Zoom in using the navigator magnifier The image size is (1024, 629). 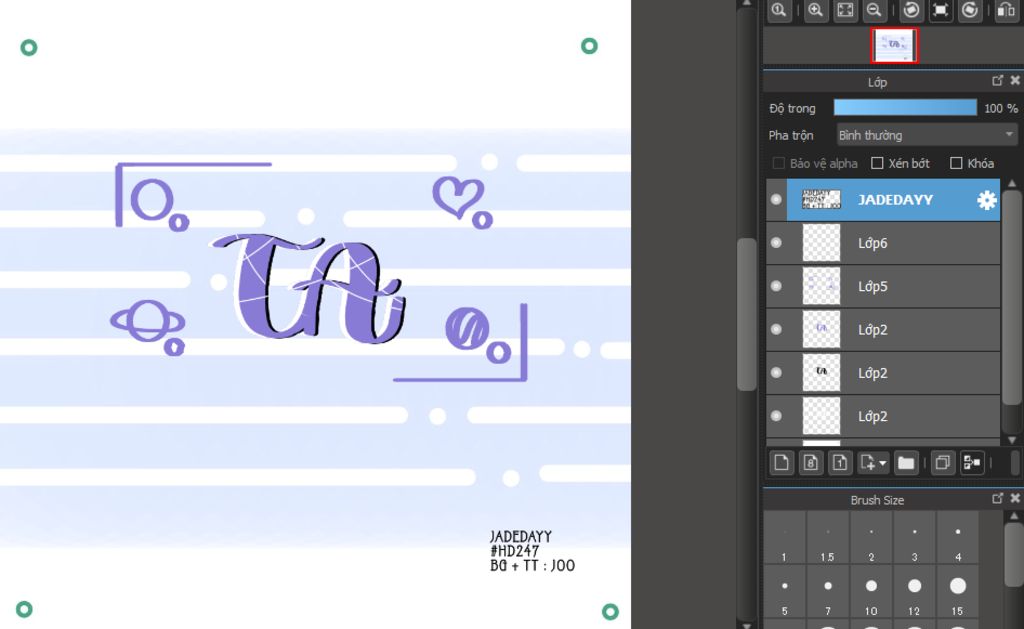[816, 10]
